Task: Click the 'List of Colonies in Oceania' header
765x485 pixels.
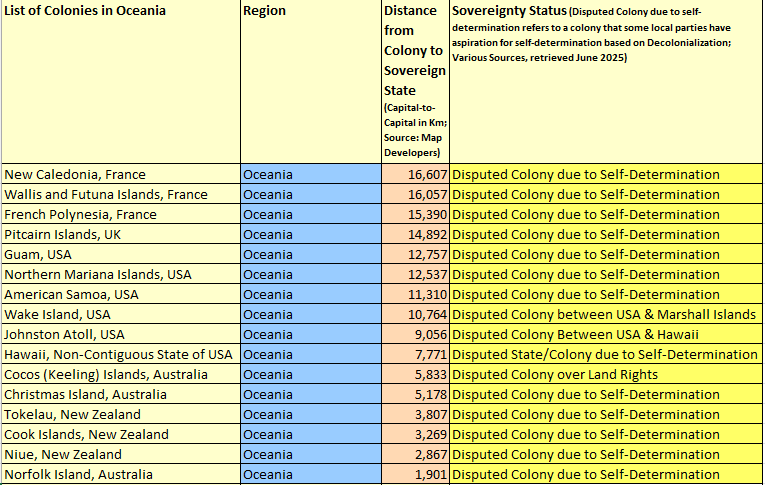Action: pos(121,81)
